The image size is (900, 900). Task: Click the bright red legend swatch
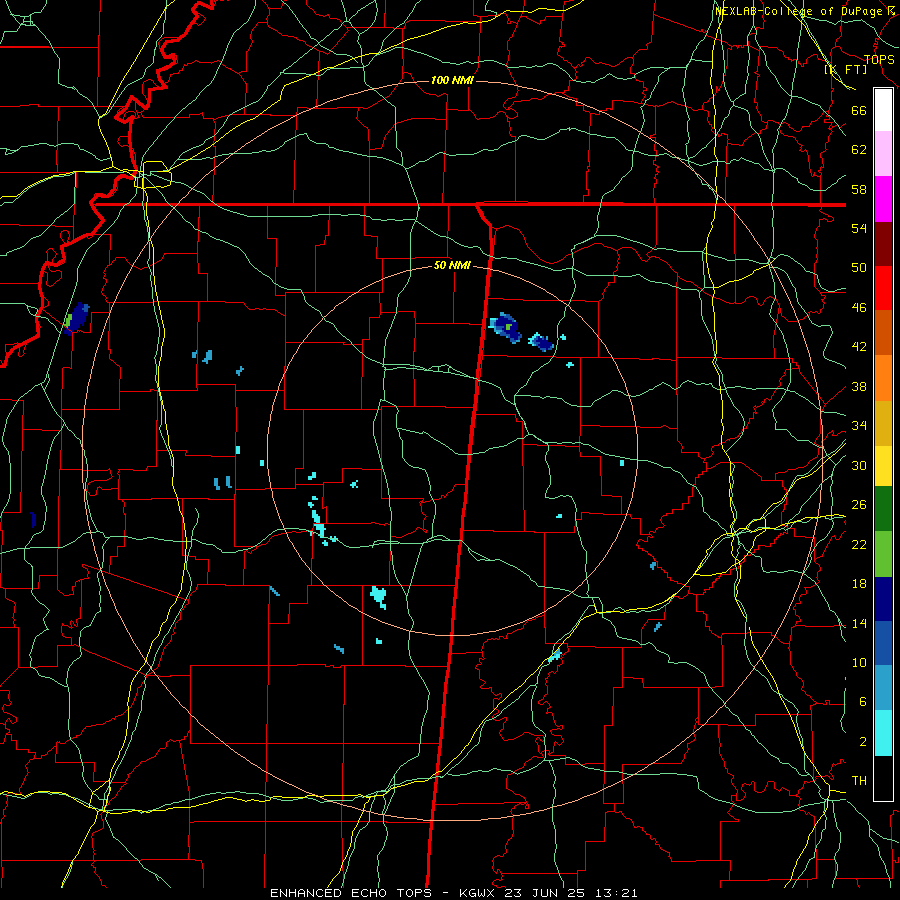click(x=883, y=288)
